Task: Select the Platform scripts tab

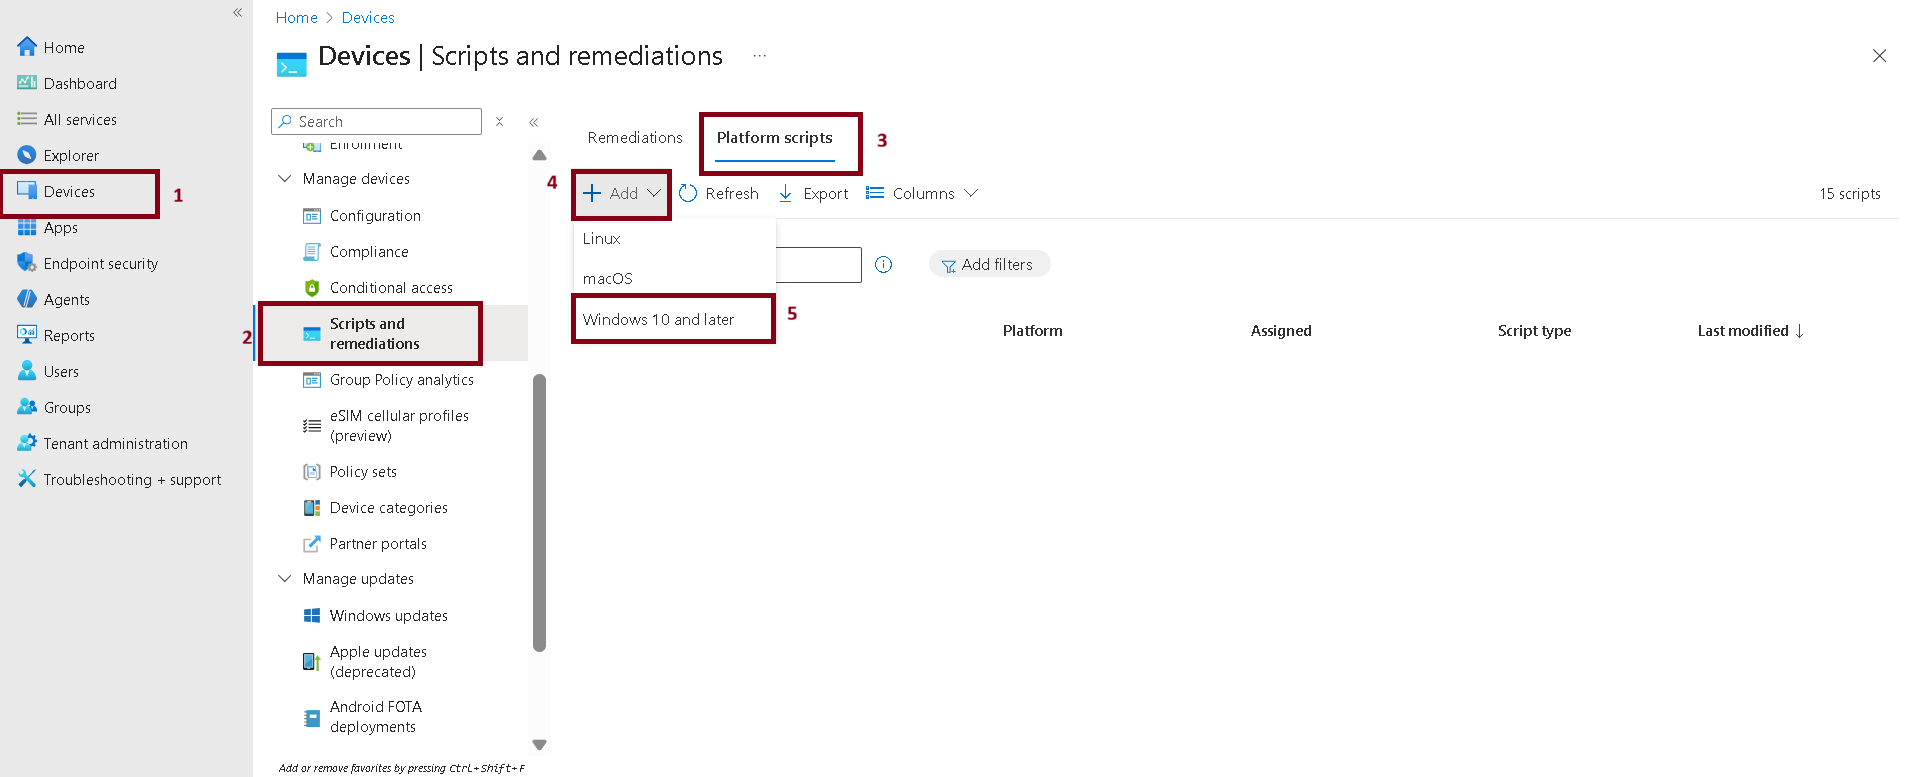Action: (x=775, y=137)
